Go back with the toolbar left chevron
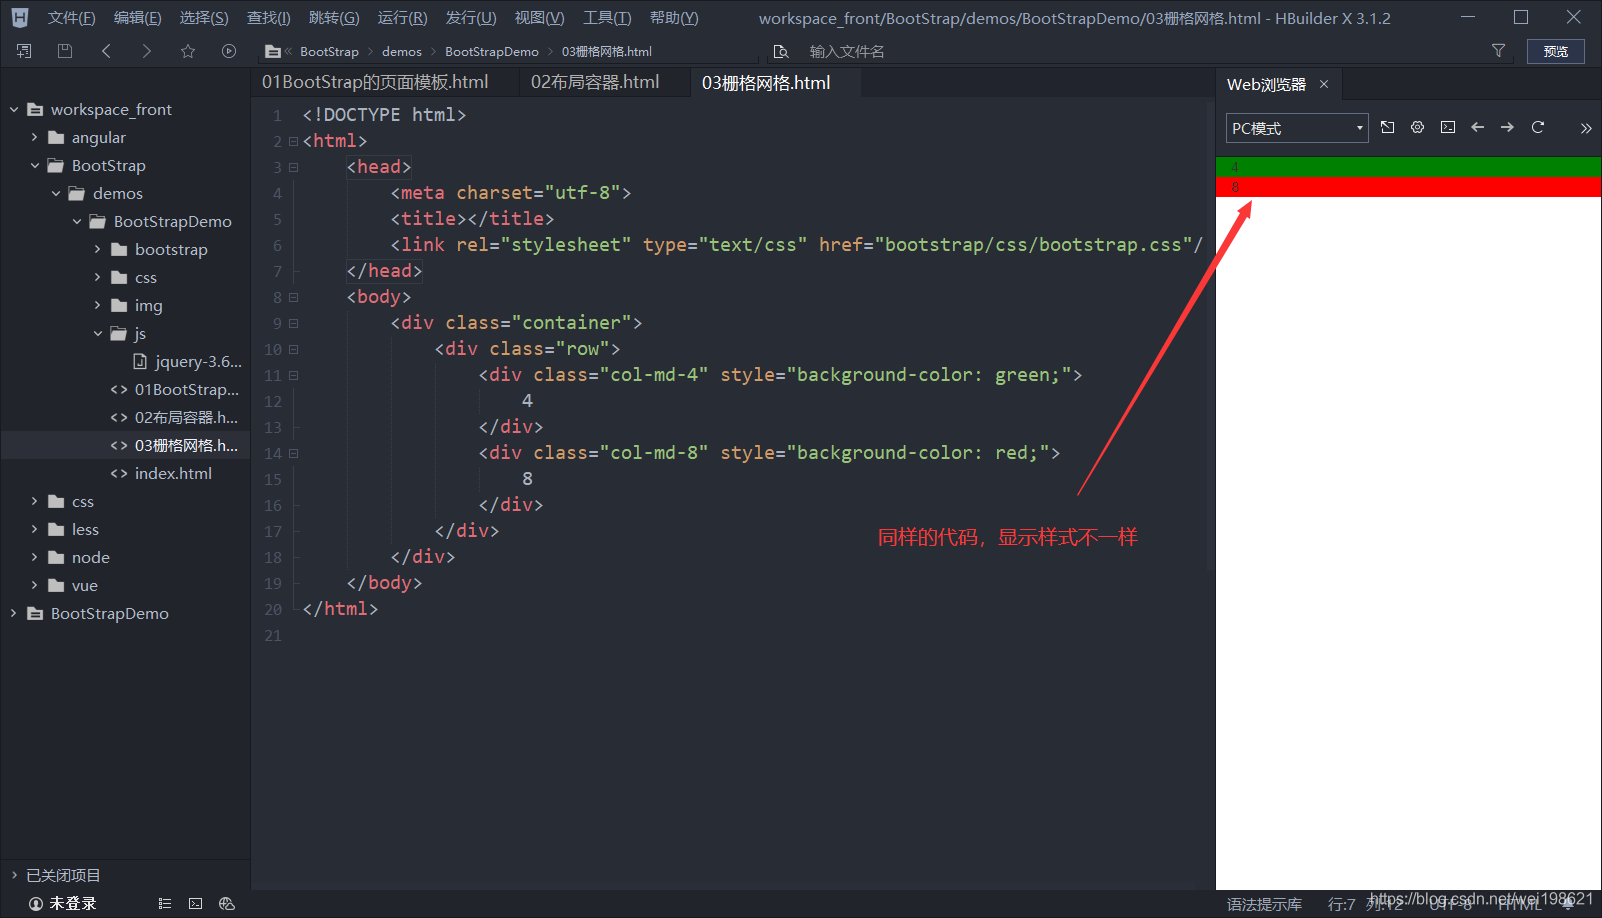This screenshot has height=918, width=1602. tap(106, 51)
